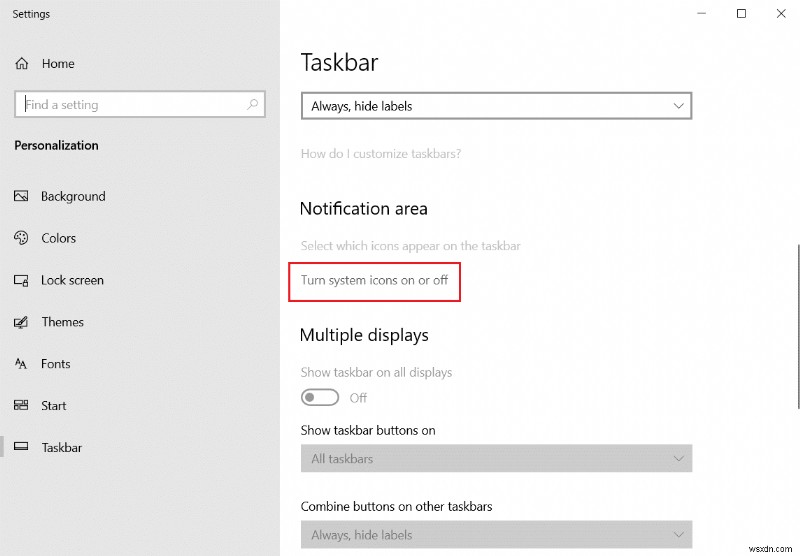
Task: Open 'Turn system icons on or off'
Action: [x=374, y=280]
